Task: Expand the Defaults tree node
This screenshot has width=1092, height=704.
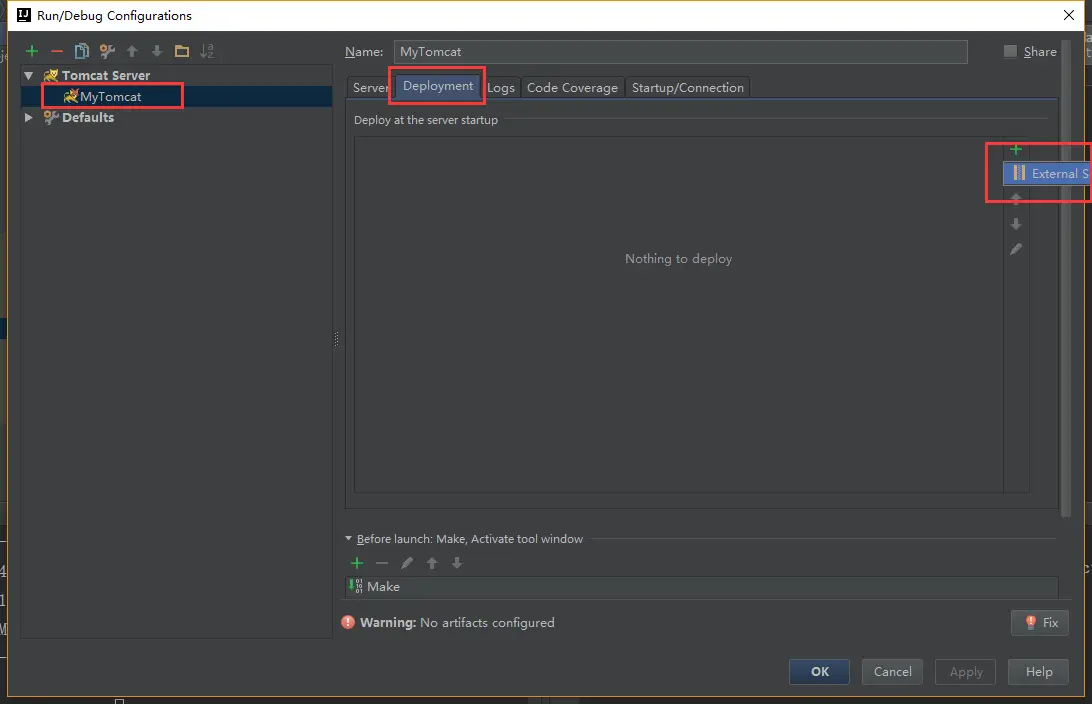Action: [29, 118]
